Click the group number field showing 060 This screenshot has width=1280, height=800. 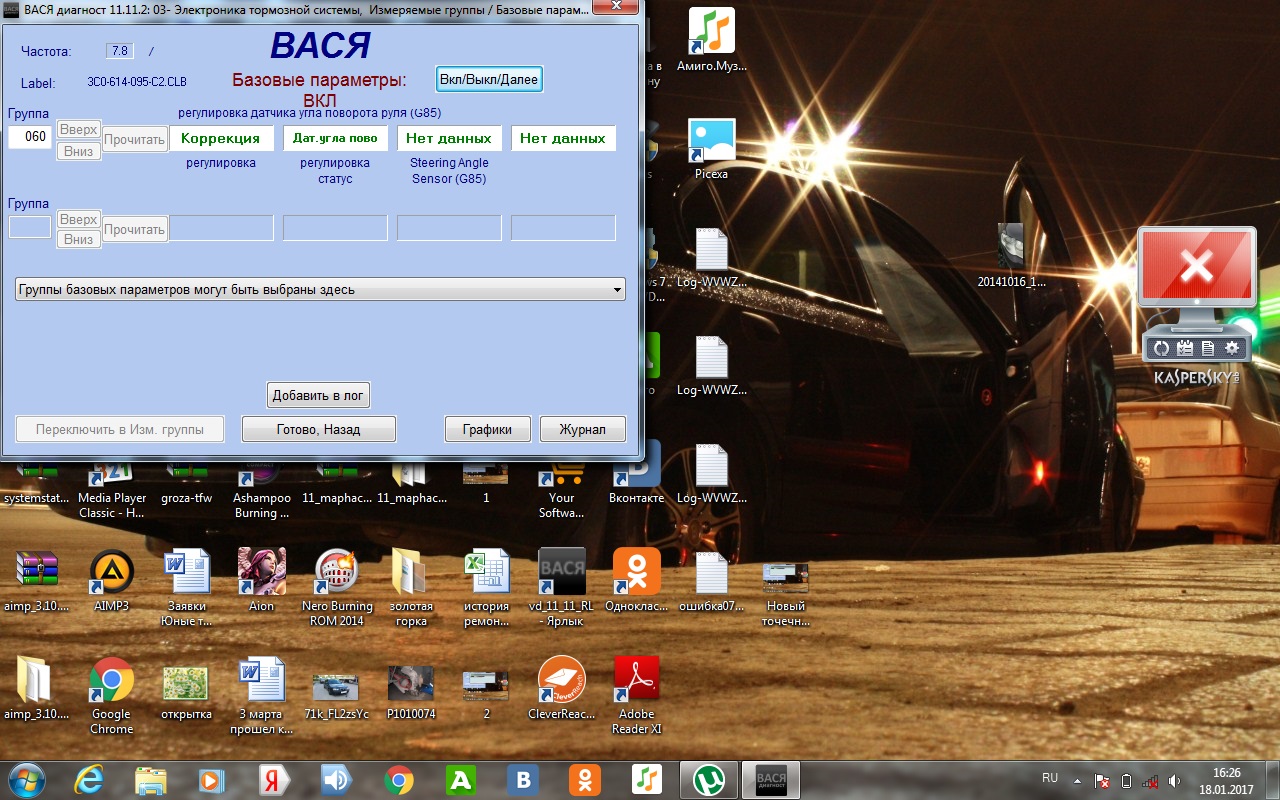[x=30, y=137]
